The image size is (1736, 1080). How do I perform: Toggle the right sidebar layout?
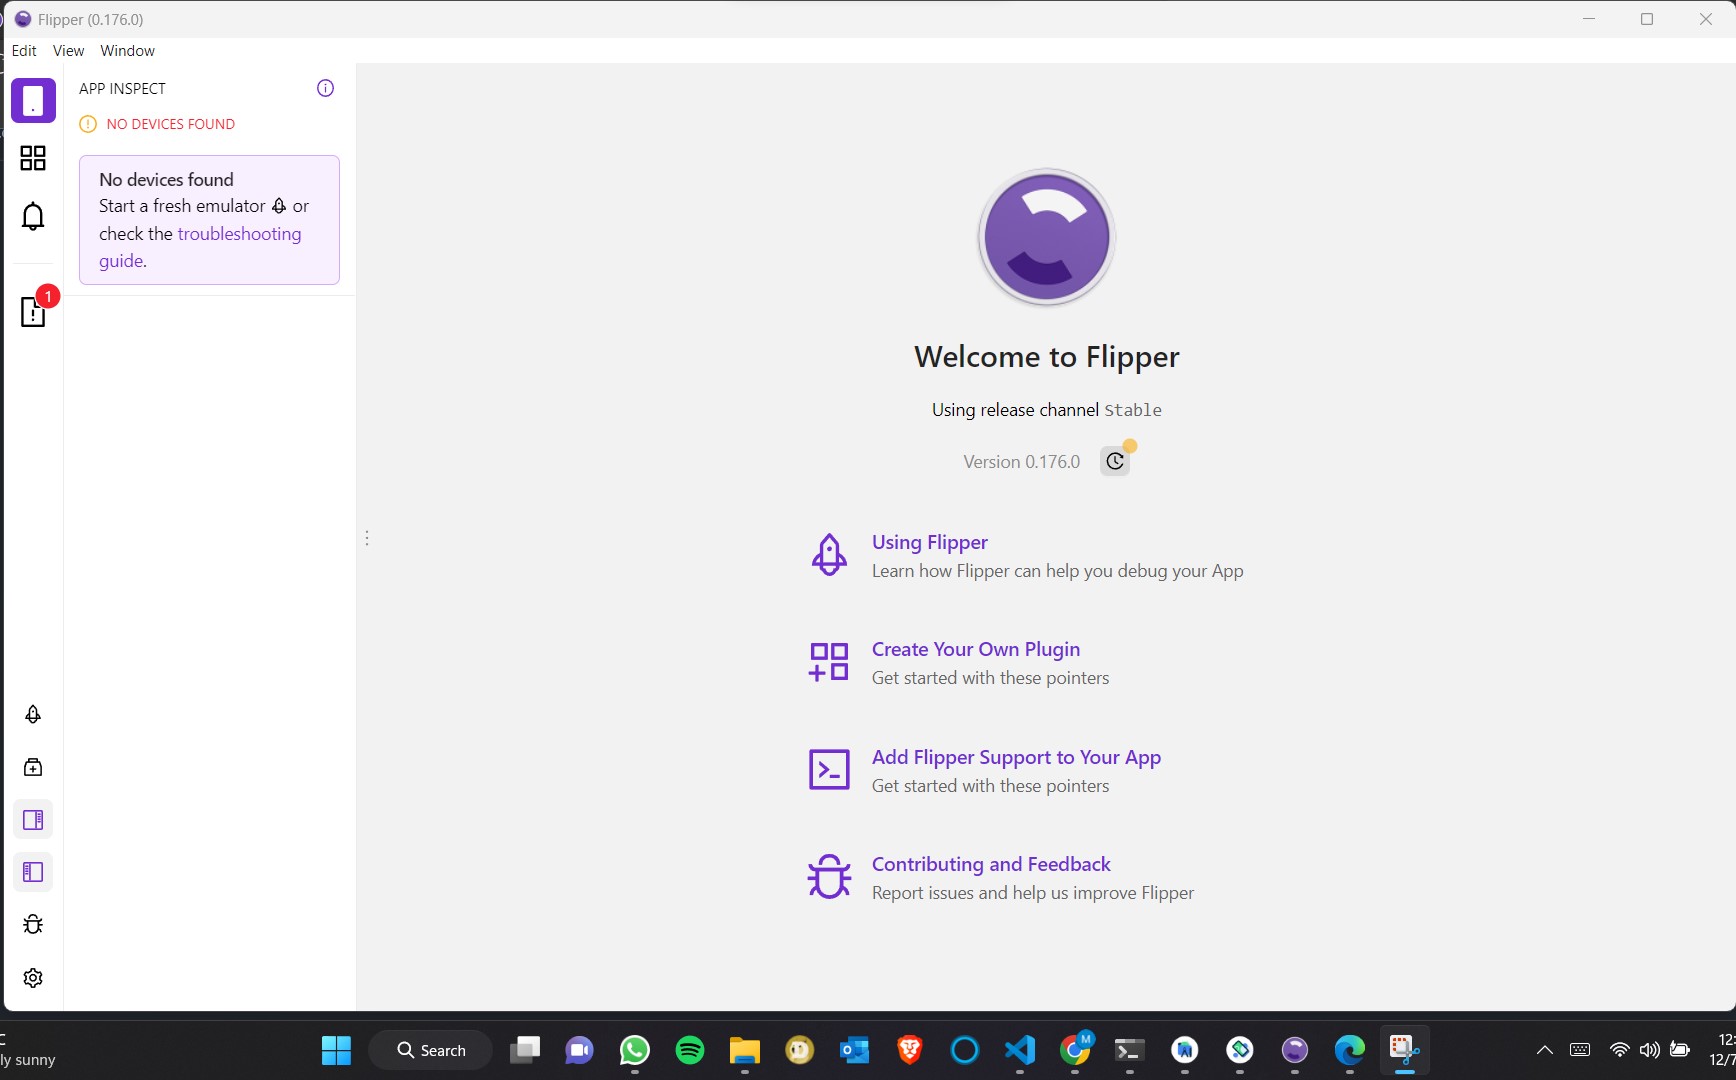point(33,820)
